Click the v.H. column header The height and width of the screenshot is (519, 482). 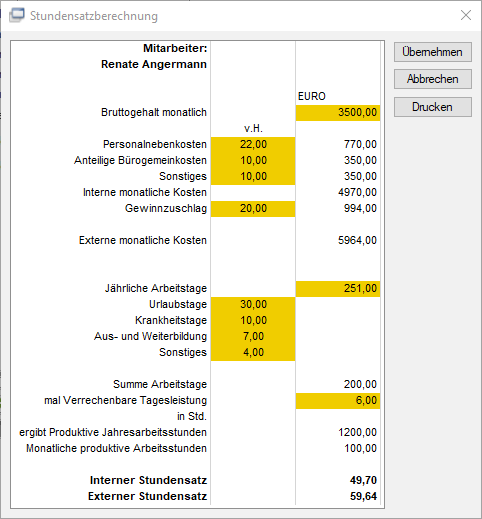[x=253, y=128]
